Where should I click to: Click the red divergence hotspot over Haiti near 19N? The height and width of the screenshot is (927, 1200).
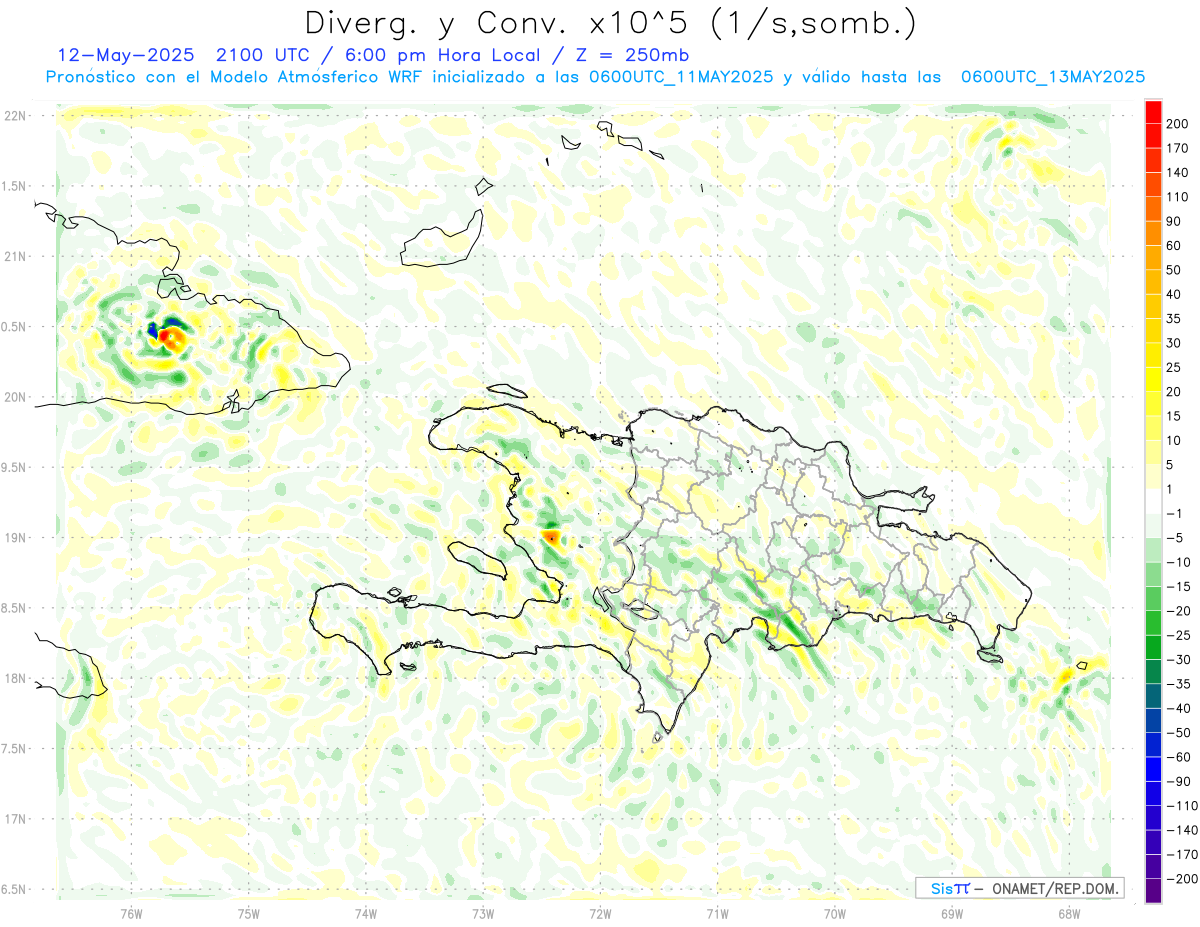551,538
